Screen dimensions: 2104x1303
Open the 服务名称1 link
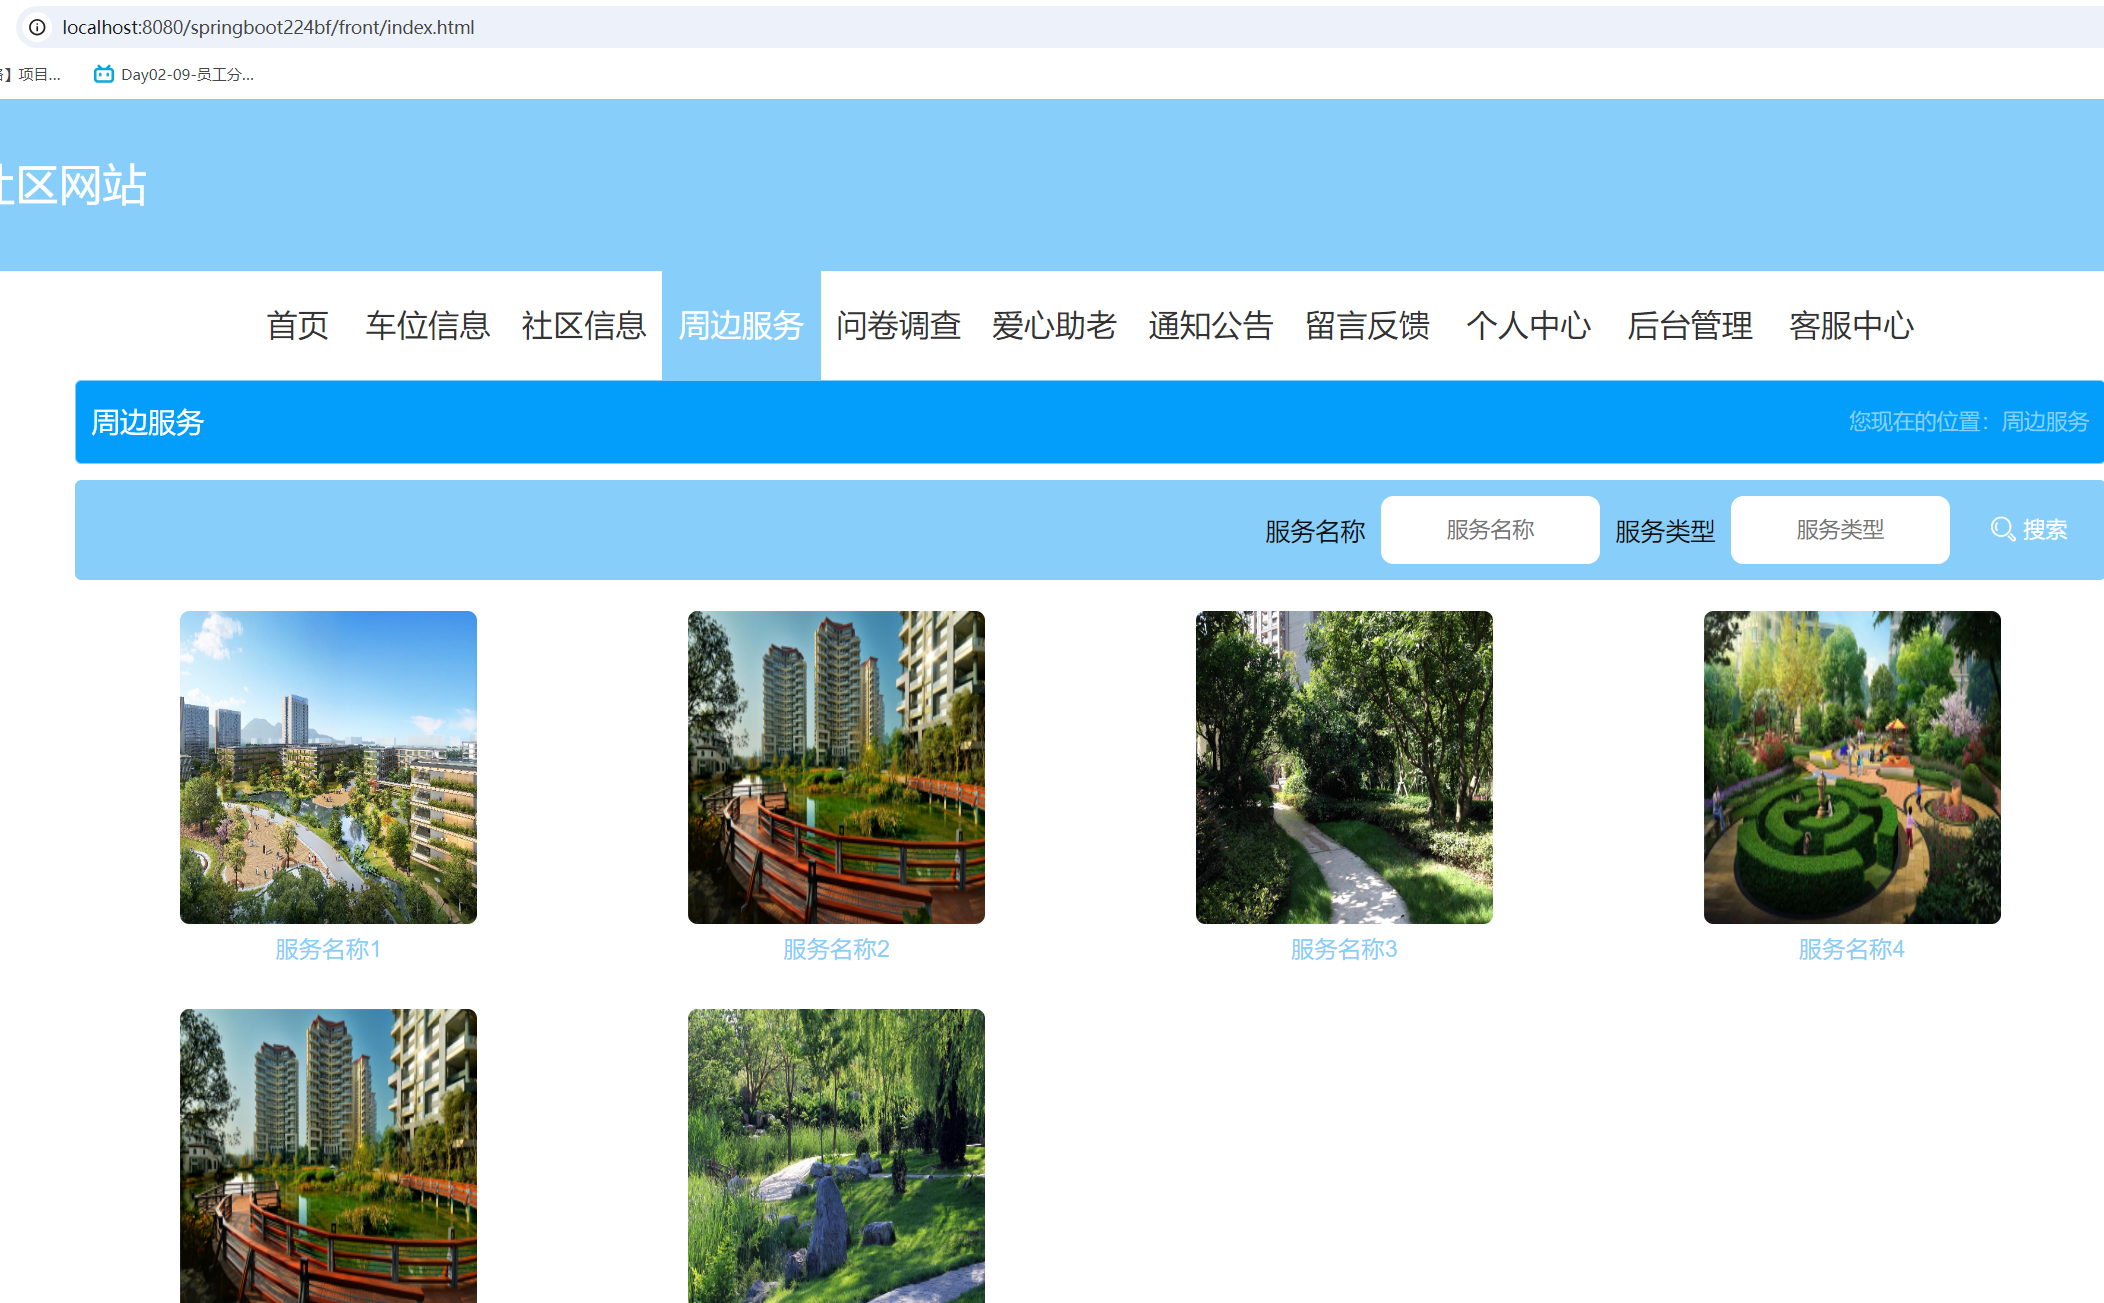point(328,949)
